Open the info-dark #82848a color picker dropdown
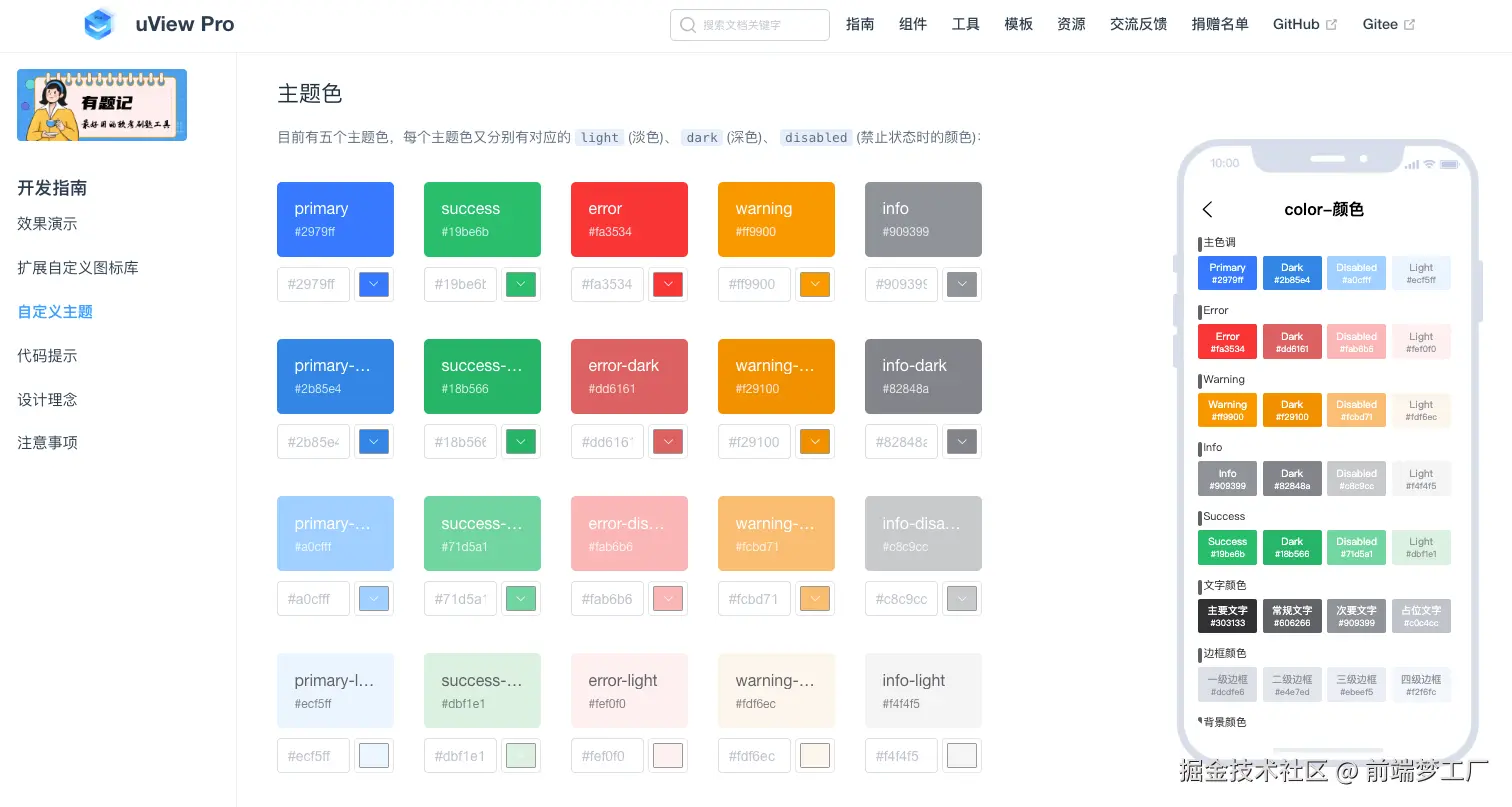The height and width of the screenshot is (807, 1512). coord(962,441)
